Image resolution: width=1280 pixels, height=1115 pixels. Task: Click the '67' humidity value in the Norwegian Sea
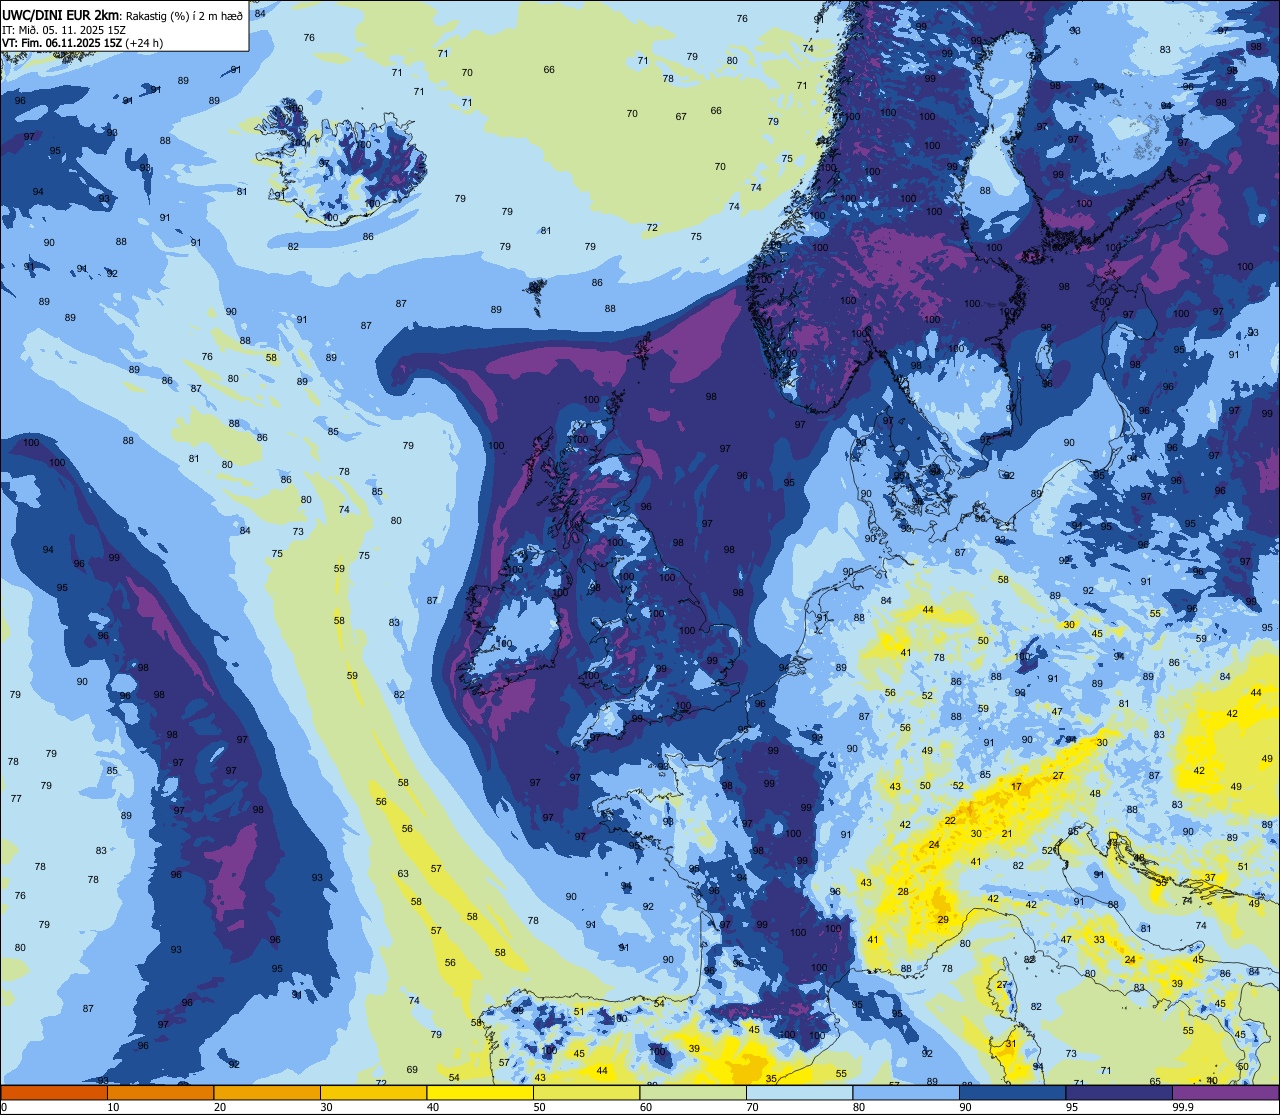[x=681, y=117]
